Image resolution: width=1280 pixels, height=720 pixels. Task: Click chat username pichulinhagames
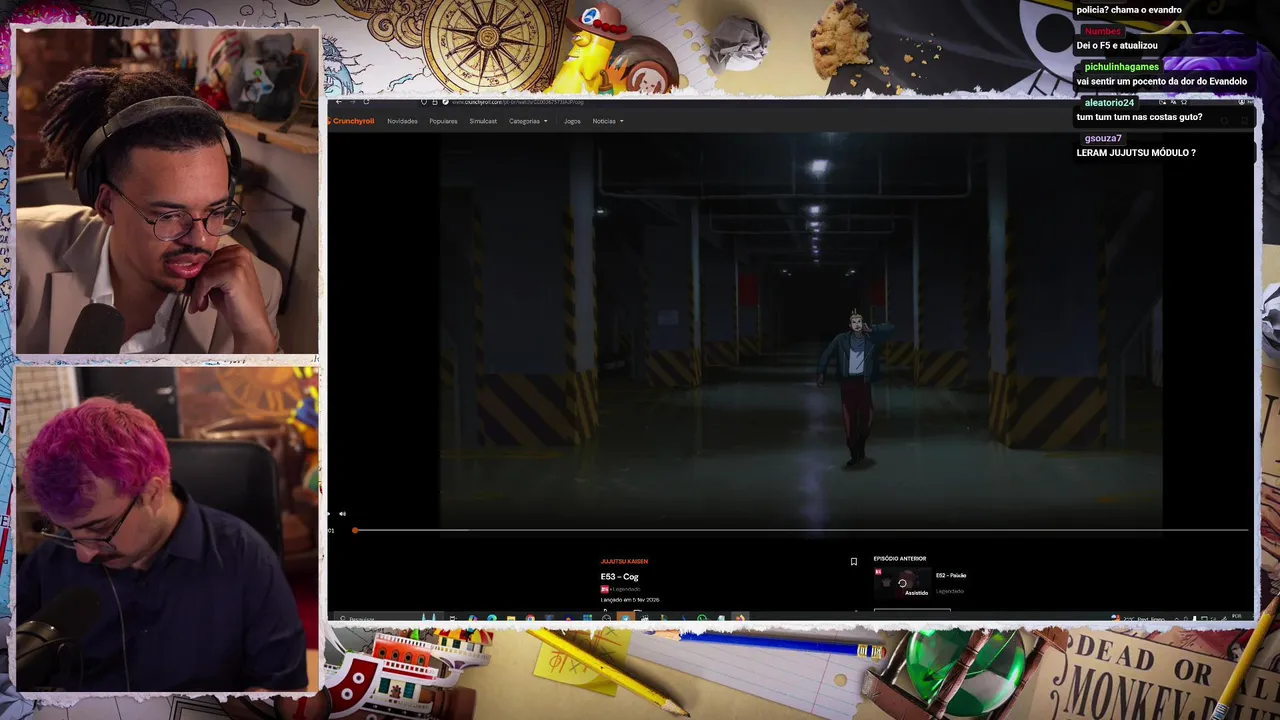coord(1121,67)
